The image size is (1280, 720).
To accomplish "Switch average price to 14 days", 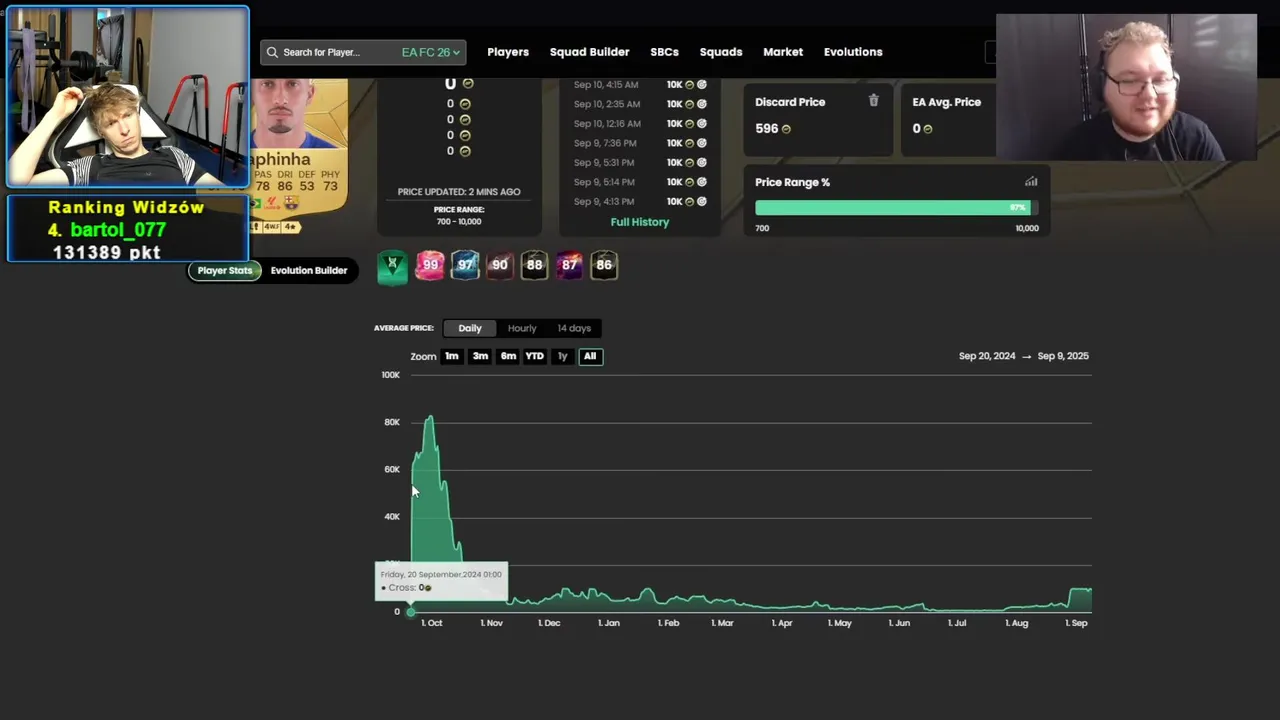I will 574,328.
